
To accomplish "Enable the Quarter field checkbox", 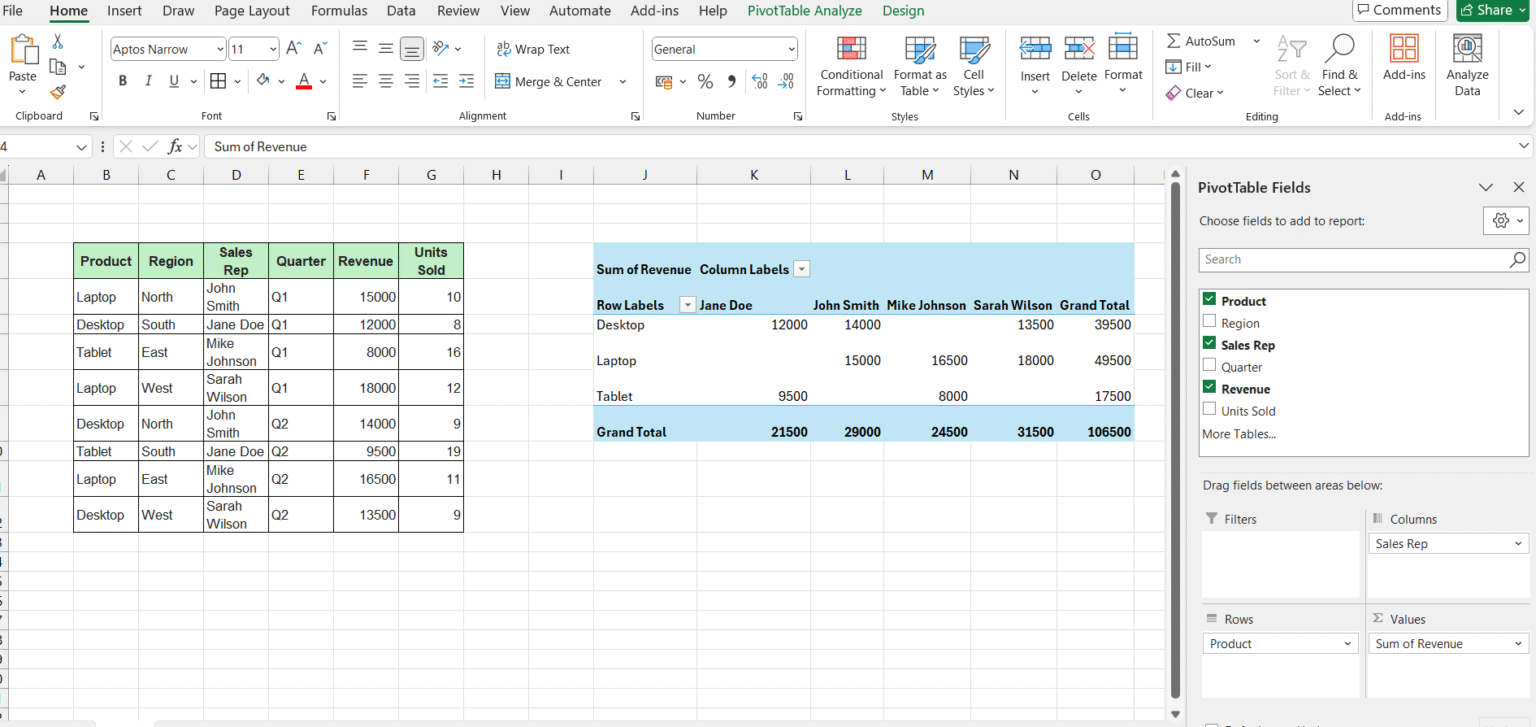I will pos(1209,366).
